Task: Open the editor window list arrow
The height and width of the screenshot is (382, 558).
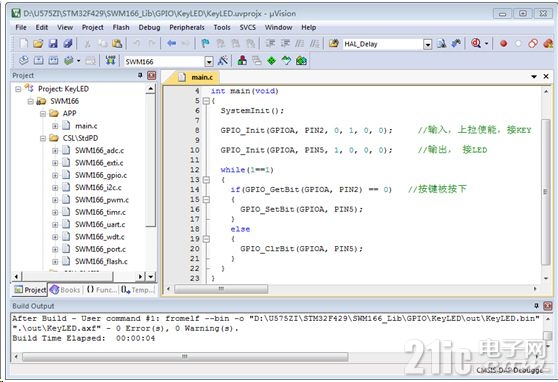Action: 534,77
